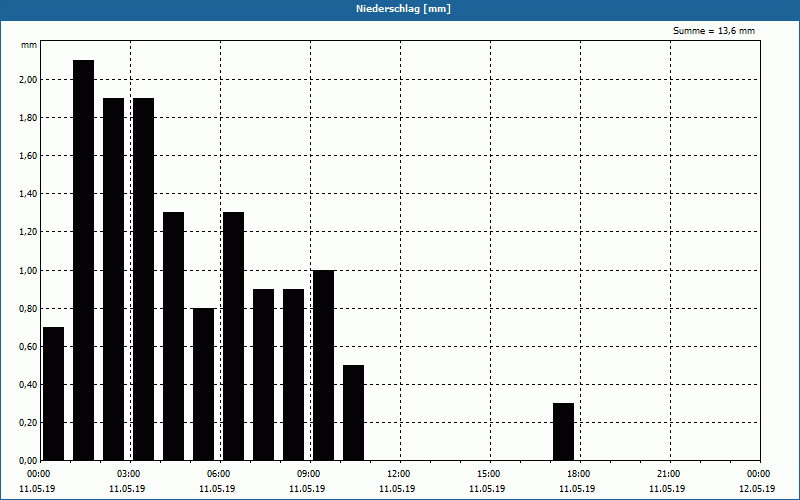Viewport: 800px width, 500px height.
Task: Click the 00:00 label above first 11.05.19
Action: point(39,474)
